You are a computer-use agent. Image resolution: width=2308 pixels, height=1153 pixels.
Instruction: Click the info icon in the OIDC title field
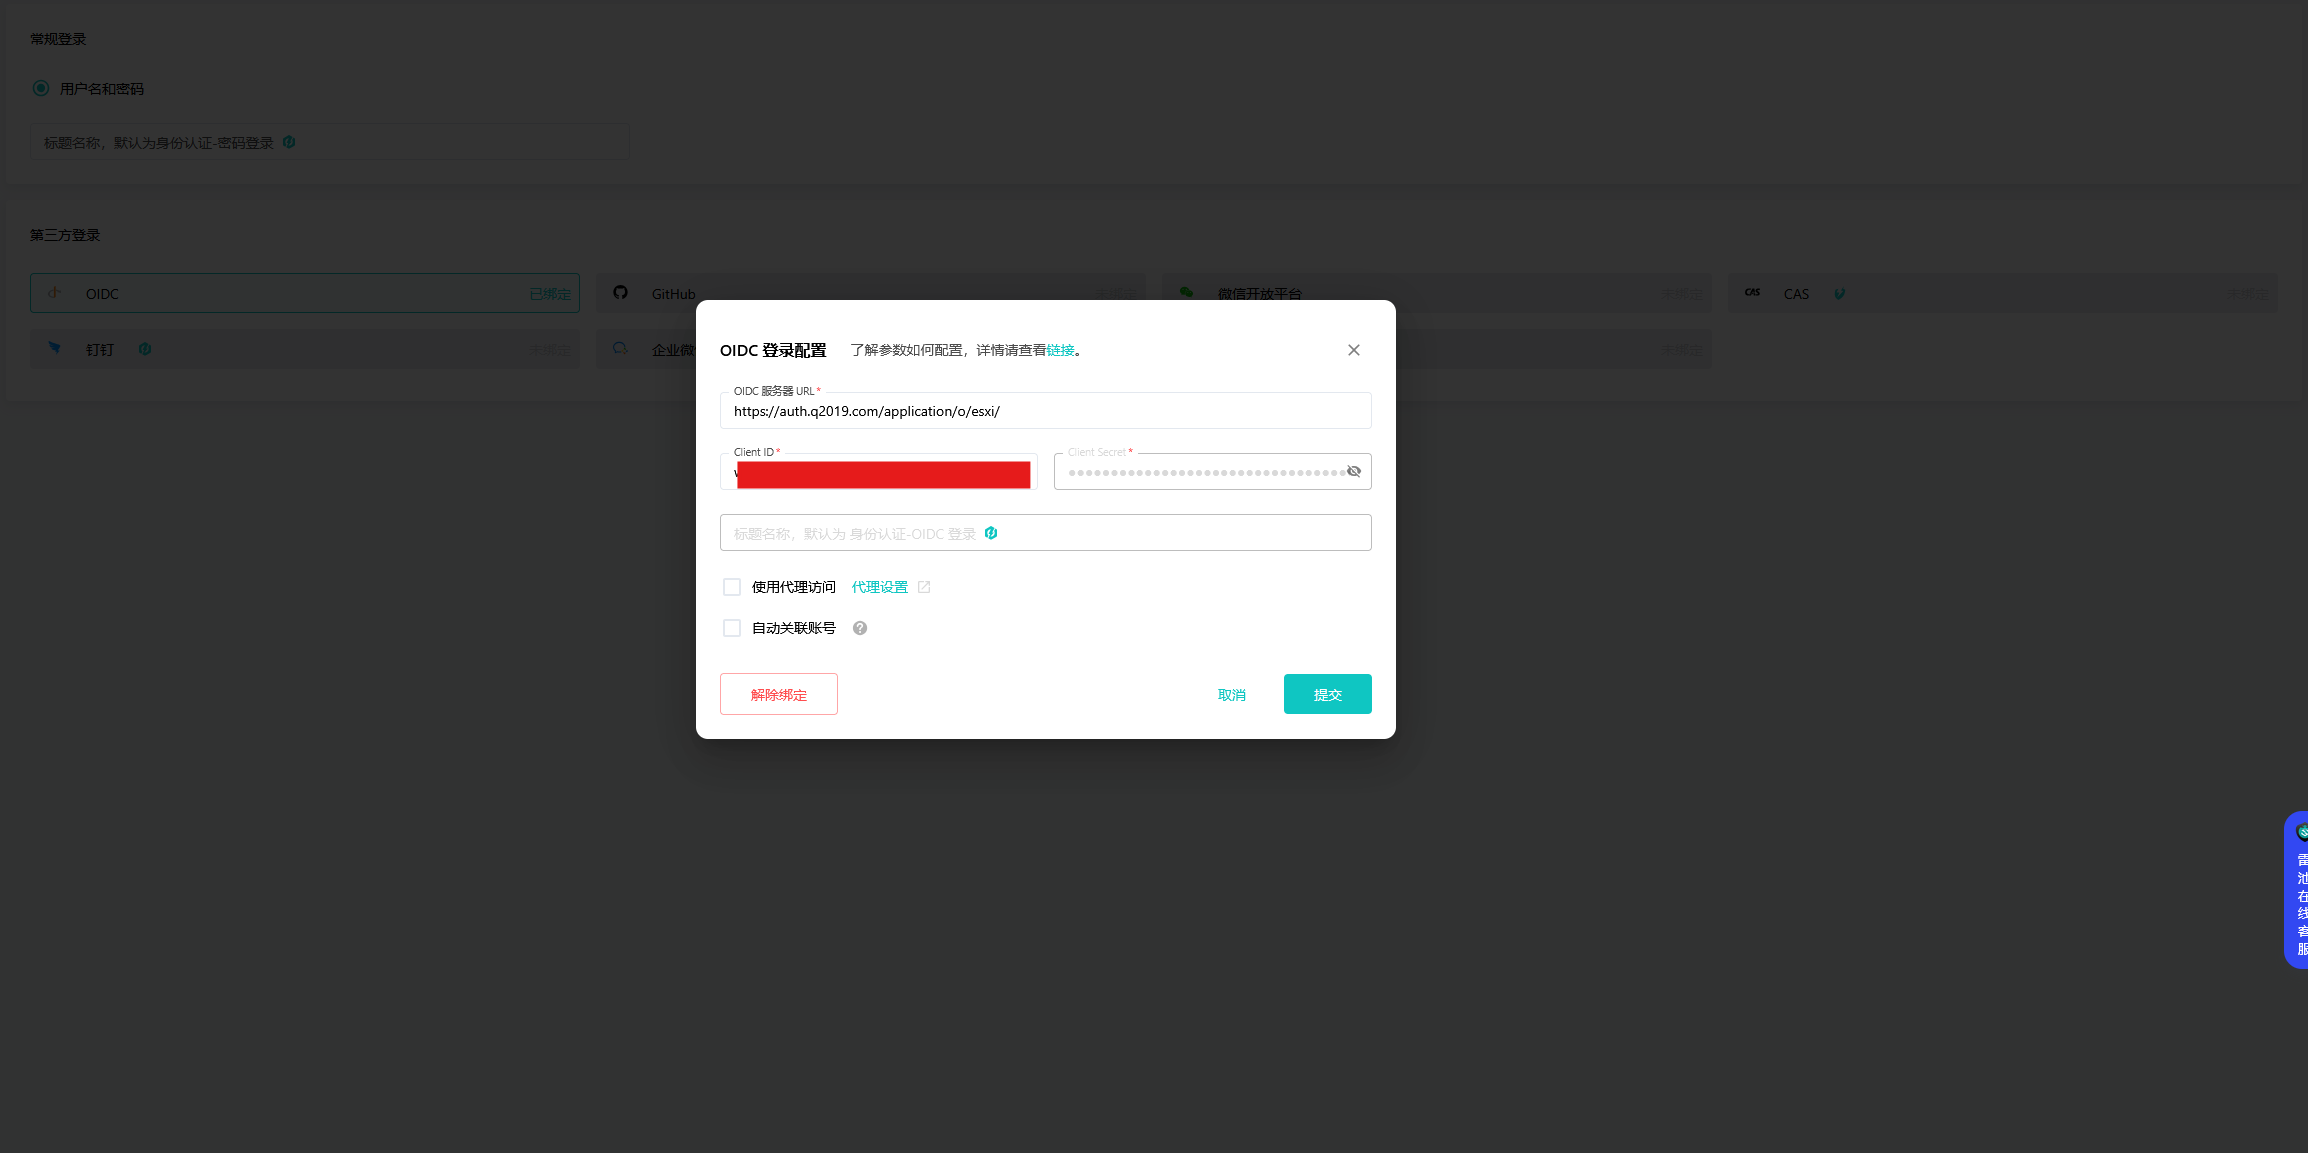pyautogui.click(x=991, y=533)
